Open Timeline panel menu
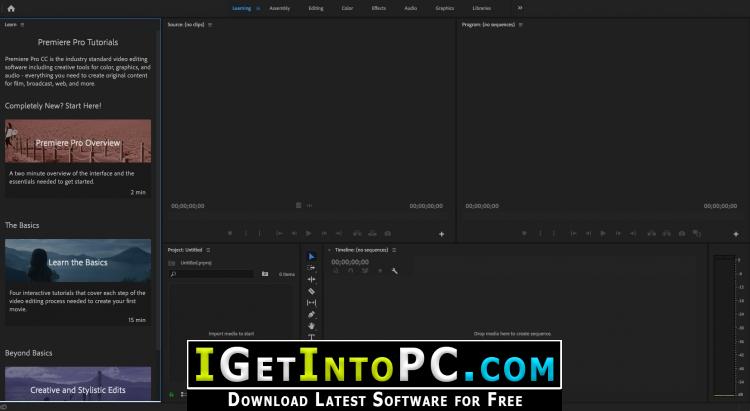The width and height of the screenshot is (750, 411). (x=394, y=250)
